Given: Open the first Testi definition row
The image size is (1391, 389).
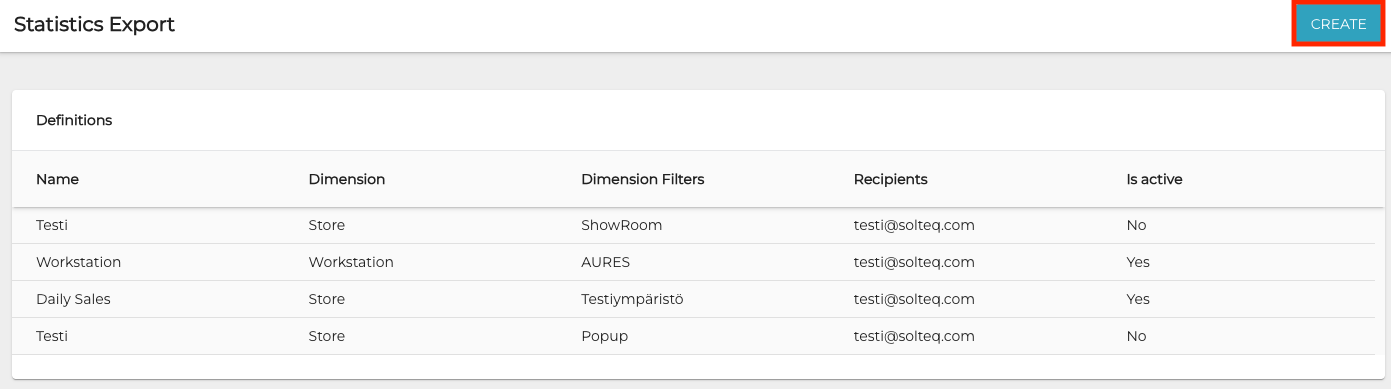Looking at the screenshot, I should point(694,225).
